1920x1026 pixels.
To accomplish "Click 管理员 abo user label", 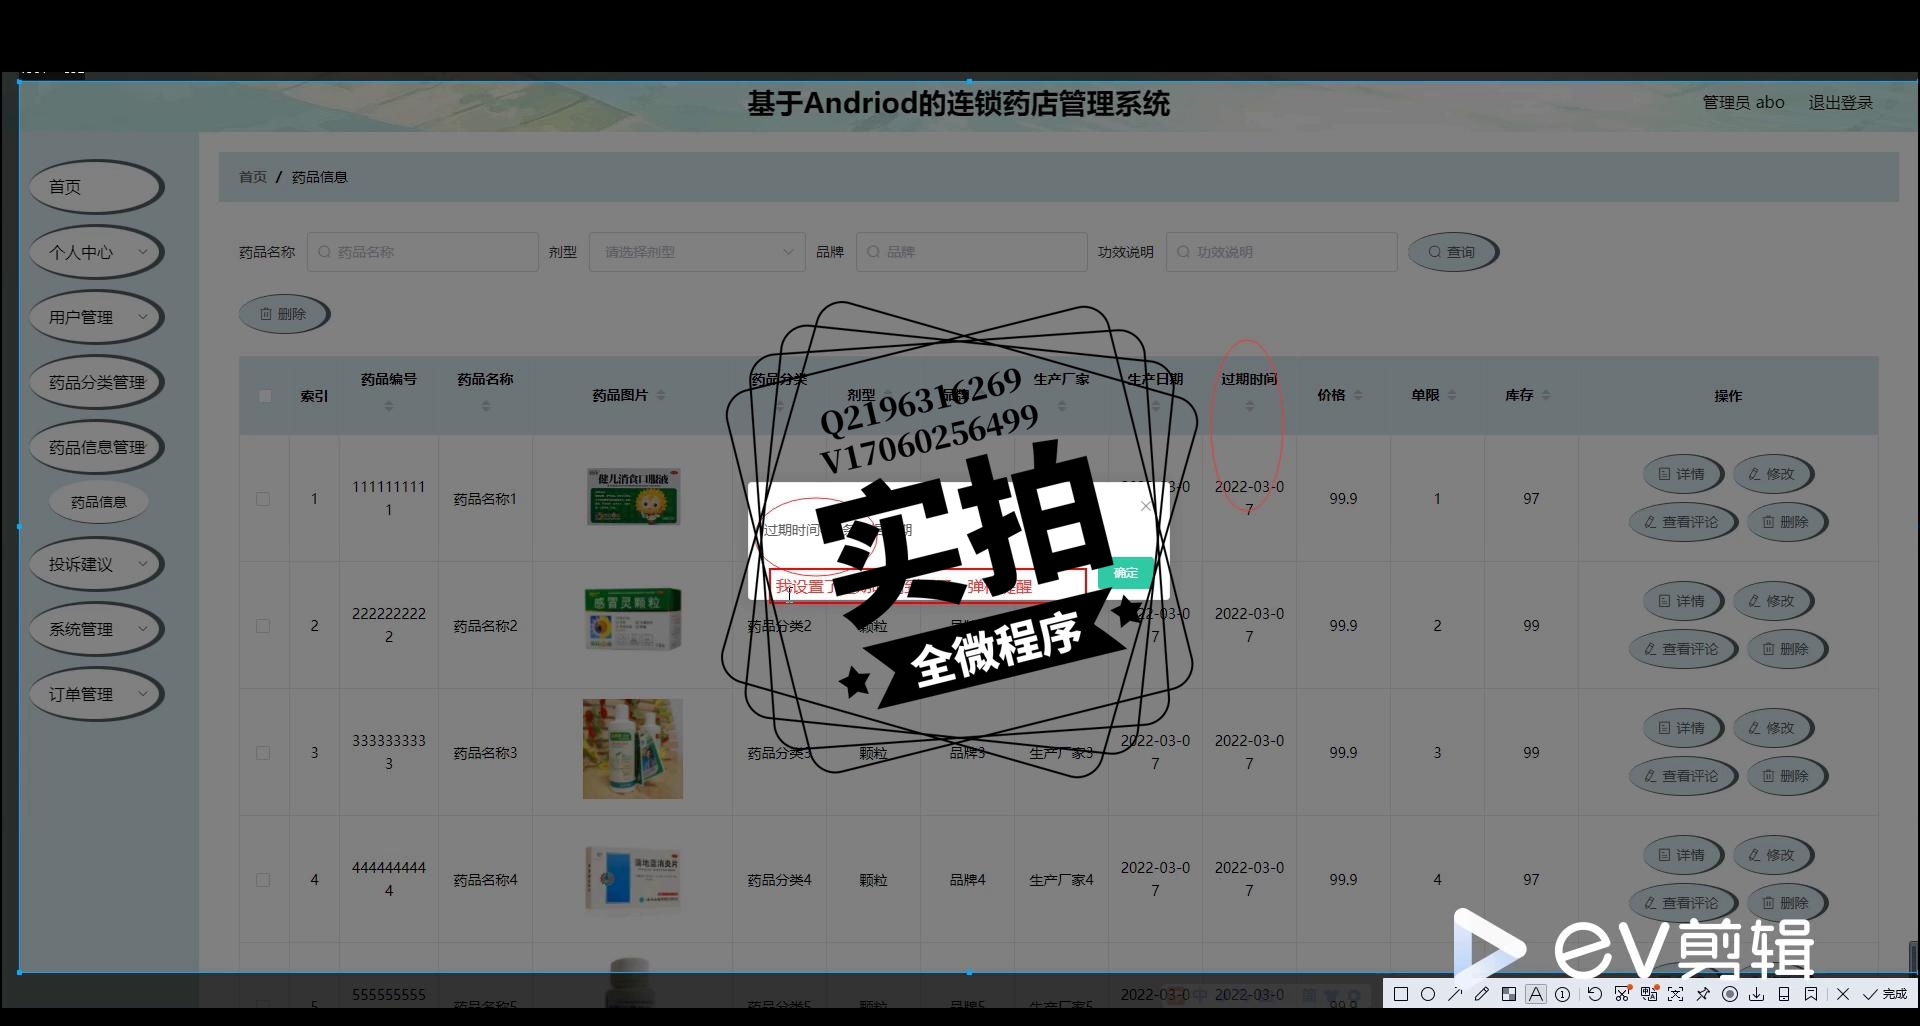I will point(1743,103).
